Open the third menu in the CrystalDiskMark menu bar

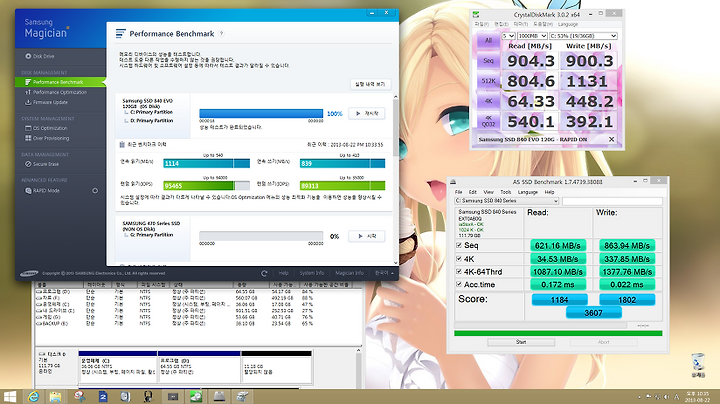pos(521,24)
